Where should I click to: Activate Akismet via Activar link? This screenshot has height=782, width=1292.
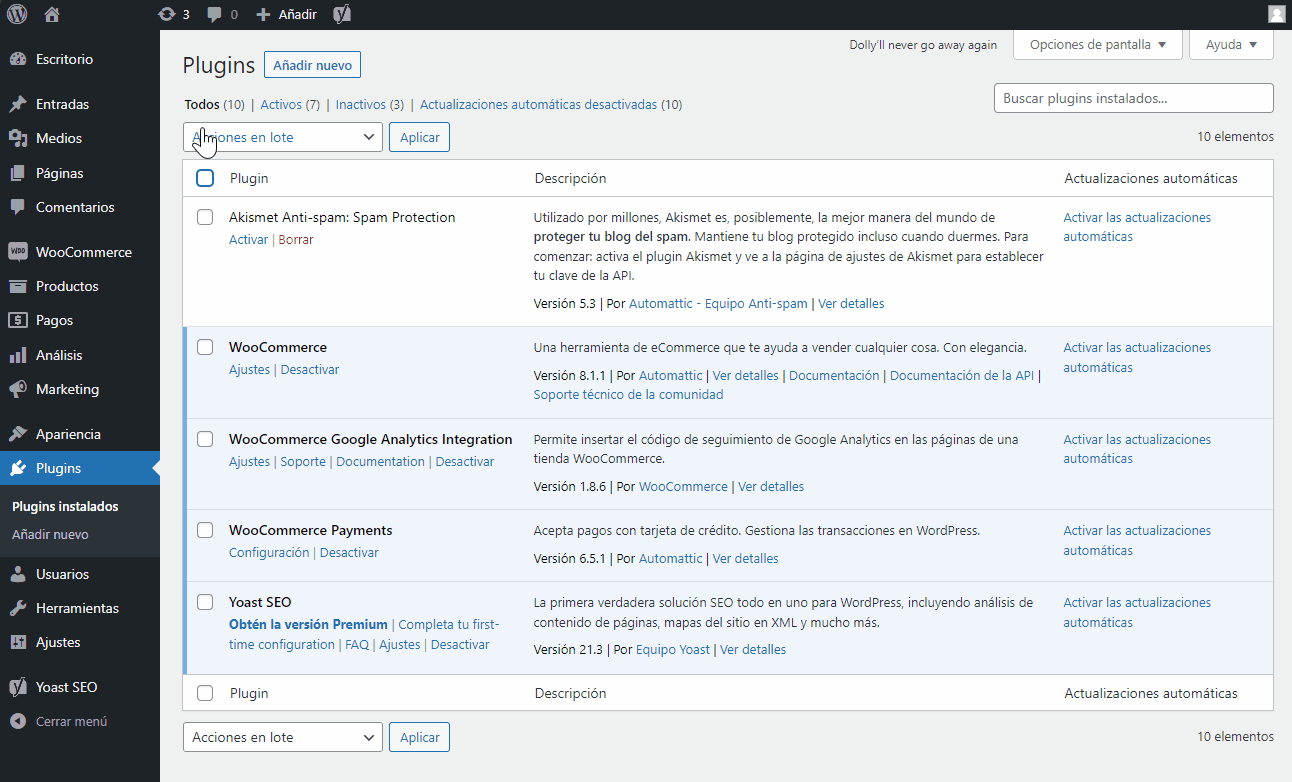tap(248, 239)
